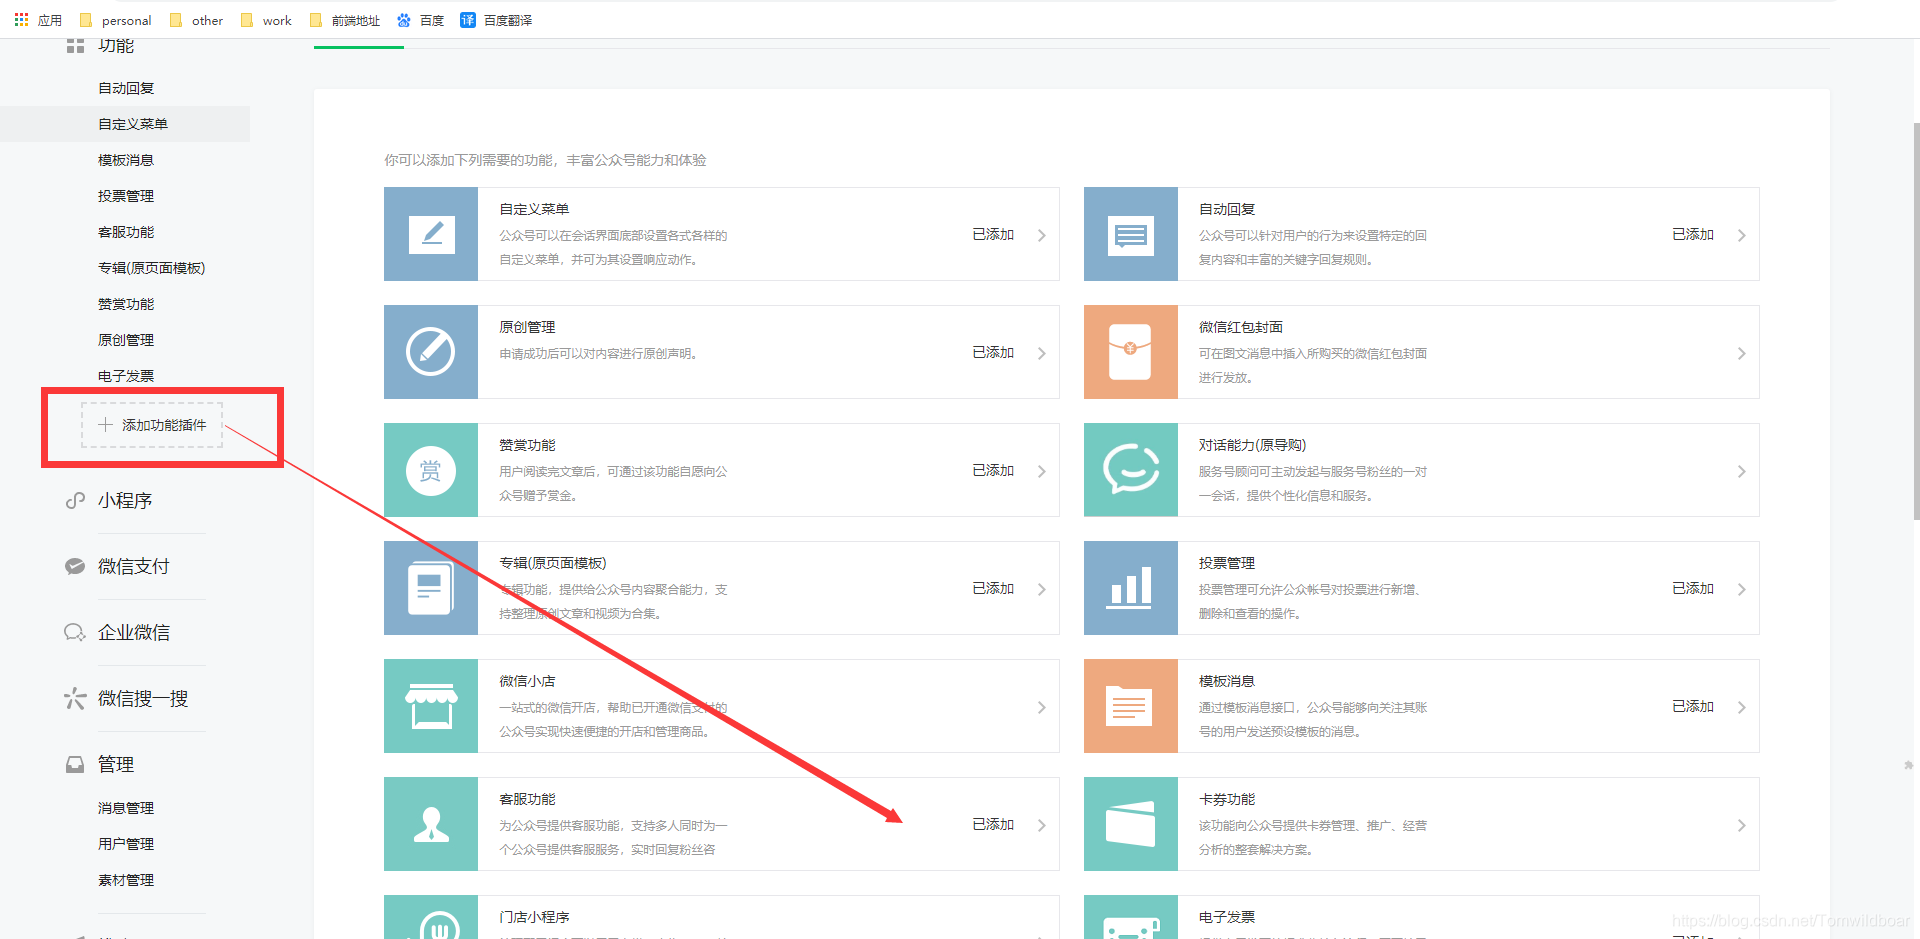Click the 专辑 notebook card icon
Viewport: 1920px width, 939px height.
(x=431, y=588)
